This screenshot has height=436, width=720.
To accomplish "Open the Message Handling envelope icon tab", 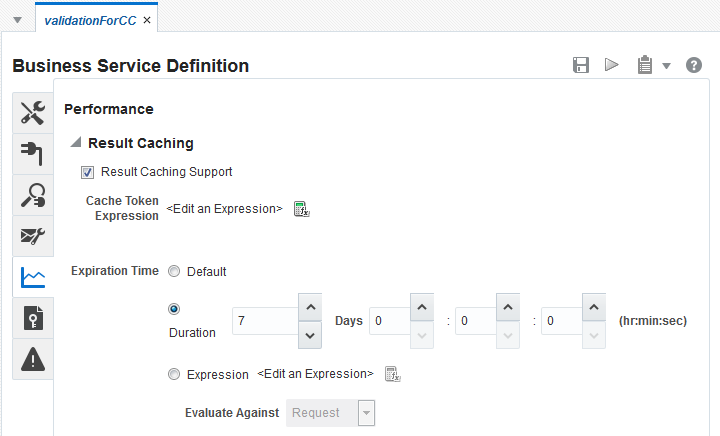I will click(33, 237).
